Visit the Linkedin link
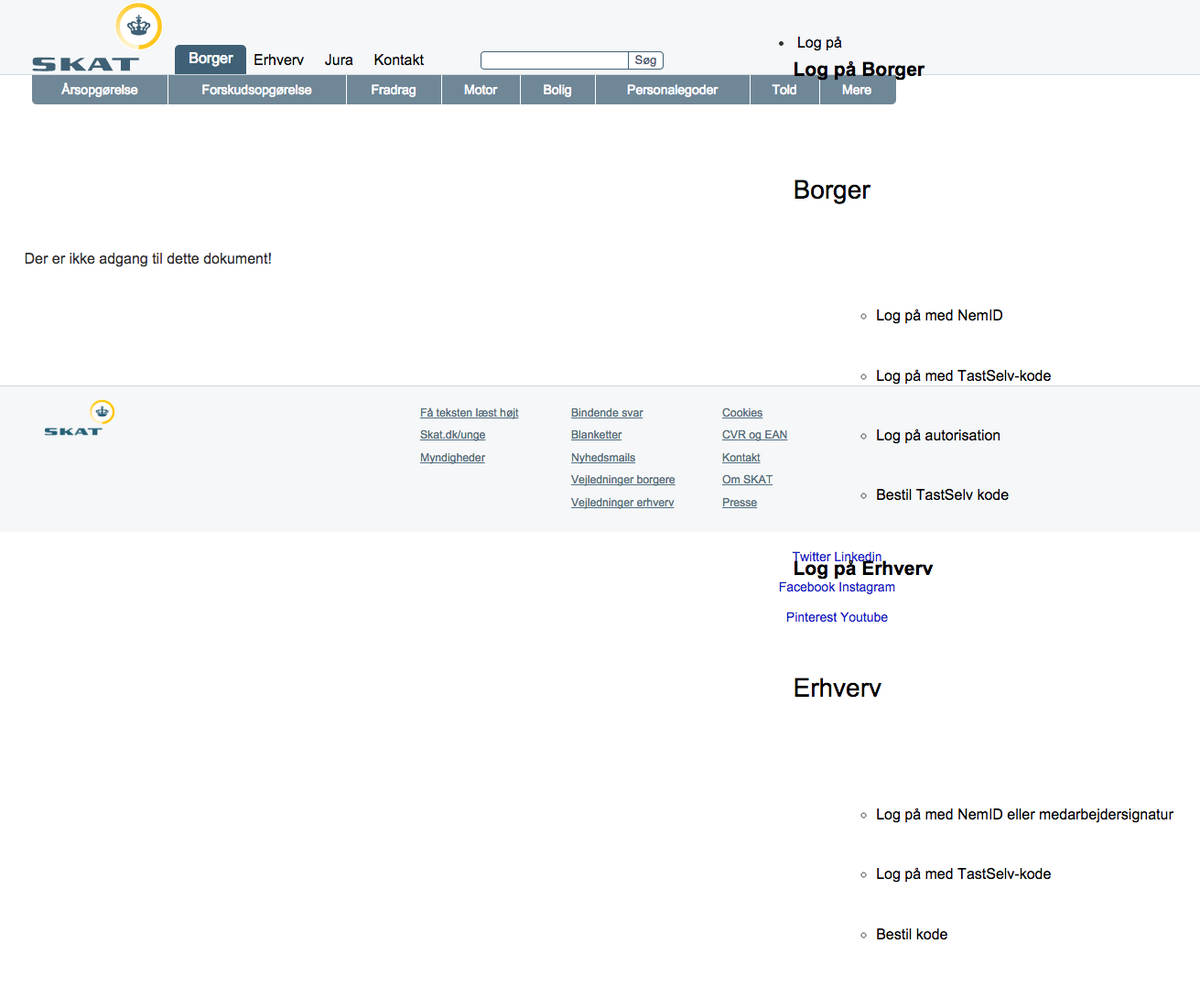 point(858,557)
